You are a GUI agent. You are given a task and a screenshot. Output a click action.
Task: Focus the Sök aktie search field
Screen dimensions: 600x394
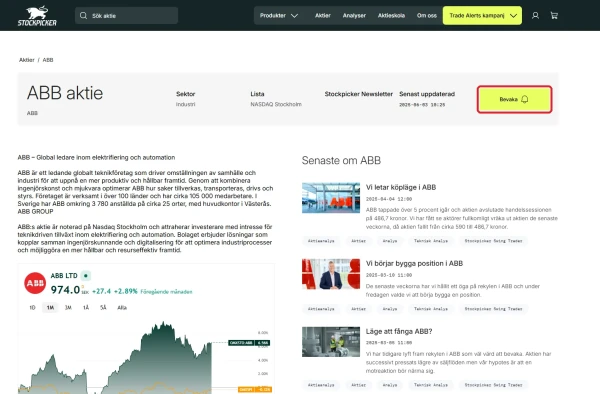[x=127, y=16]
